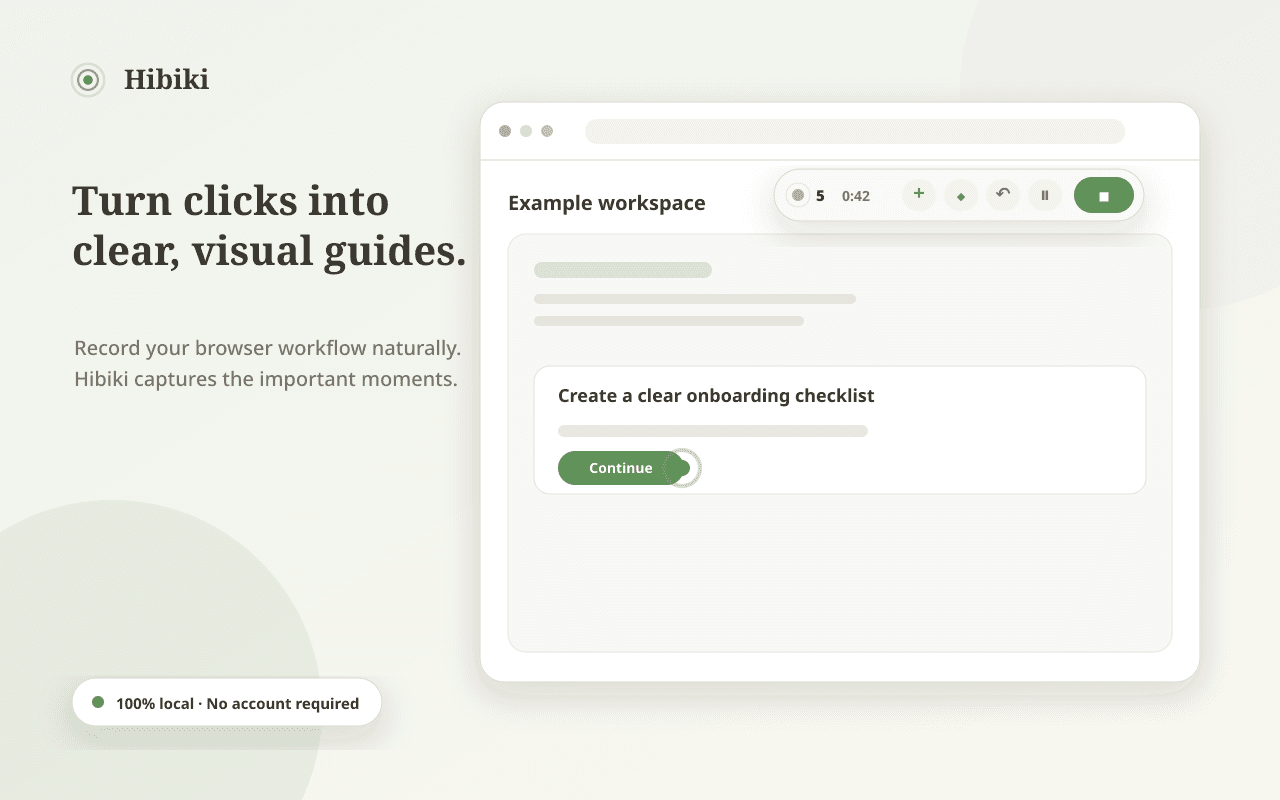Screen dimensions: 1280x800
Task: Click the 0:42 elapsed timer
Action: click(x=856, y=196)
